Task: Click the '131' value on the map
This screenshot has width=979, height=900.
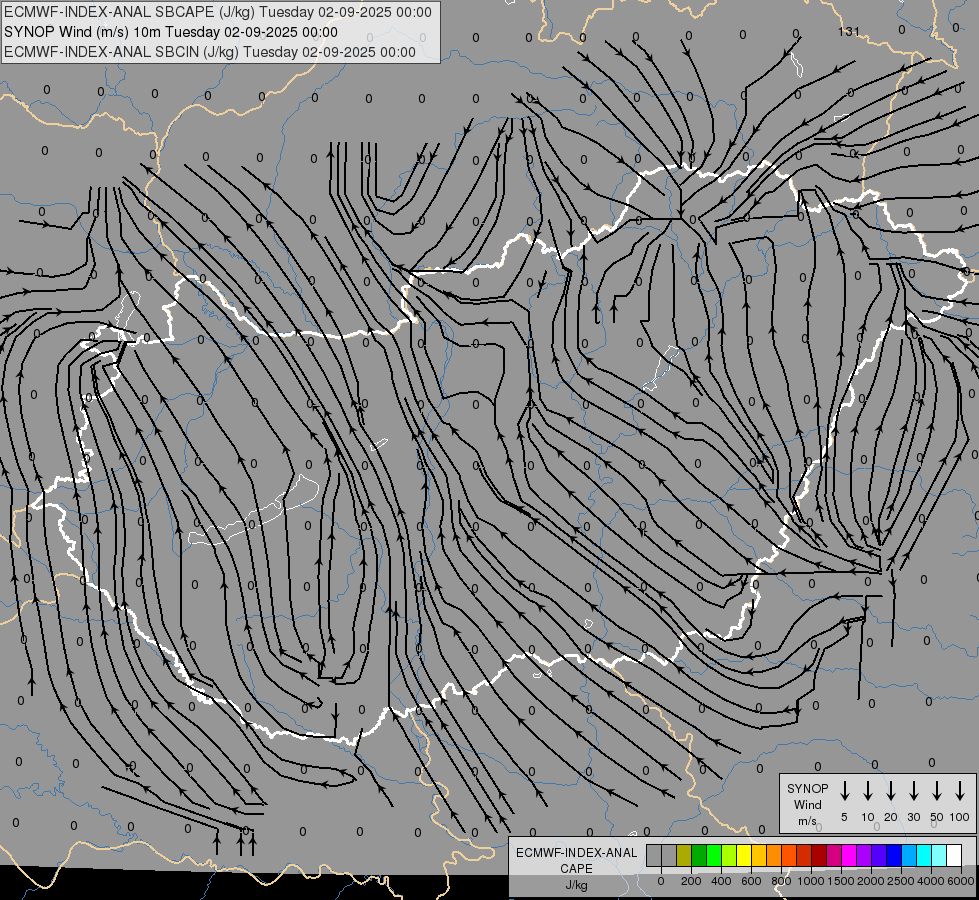Action: click(849, 31)
